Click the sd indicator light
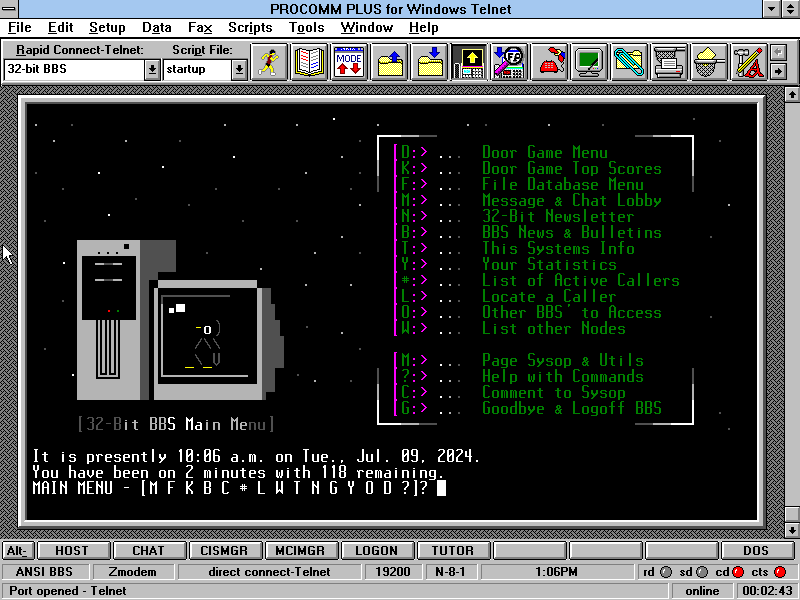The image size is (800, 600). click(702, 572)
